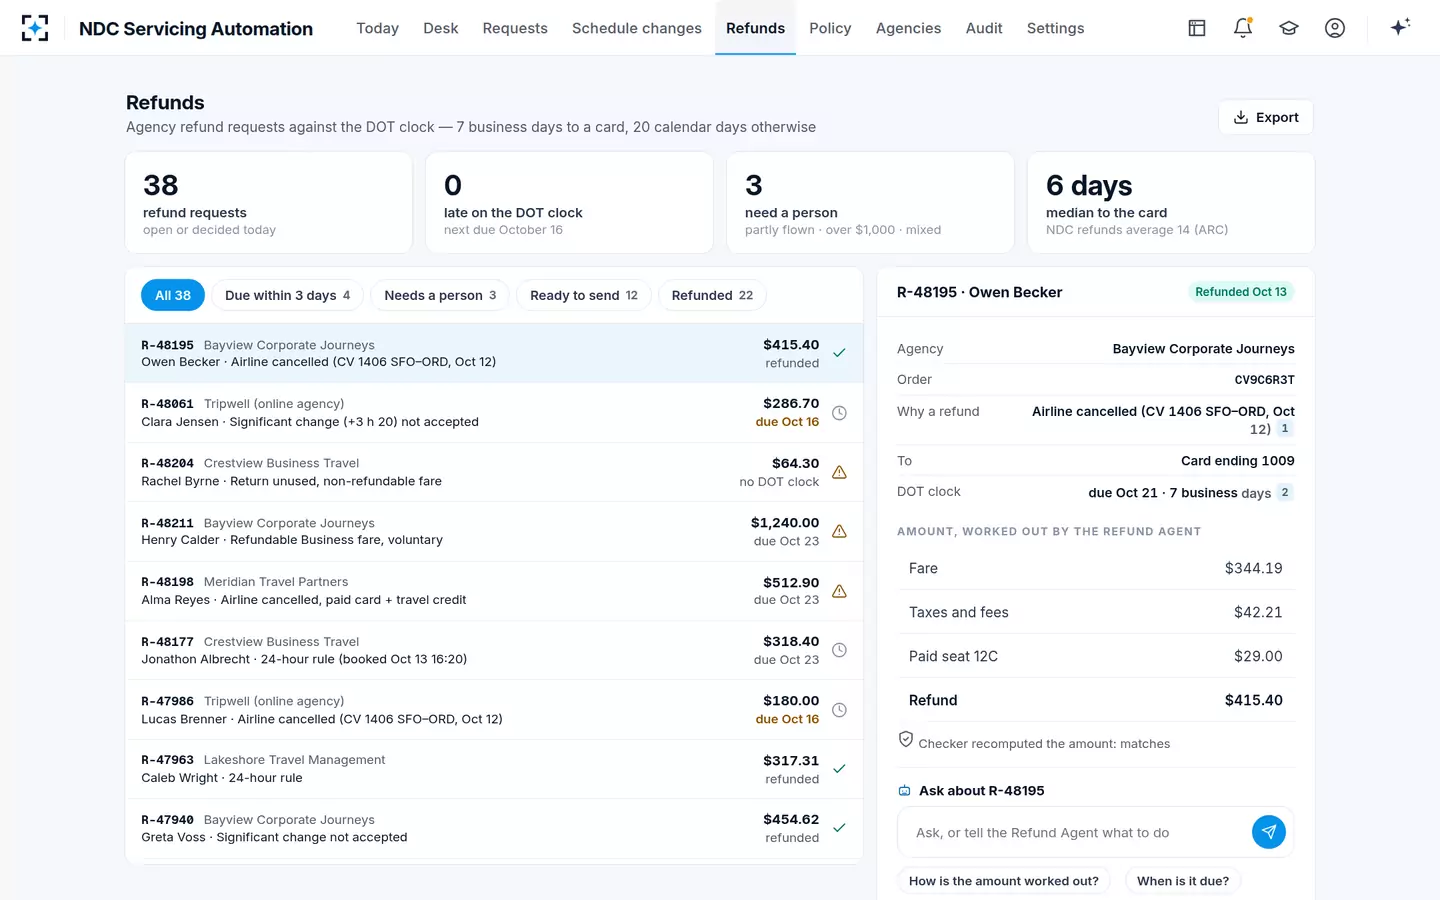Screen dimensions: 1440x900
Task: Click the clock icon on R-48177 row
Action: click(840, 650)
